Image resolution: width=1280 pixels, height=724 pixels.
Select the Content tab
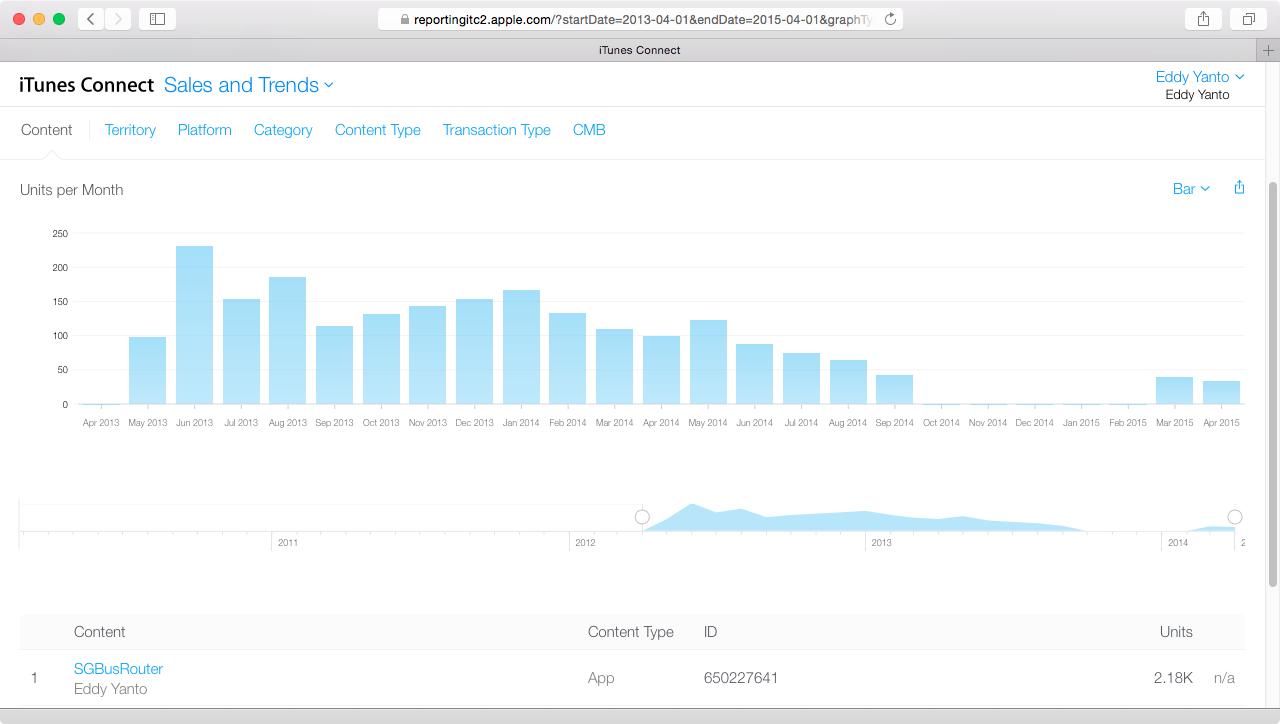tap(46, 130)
